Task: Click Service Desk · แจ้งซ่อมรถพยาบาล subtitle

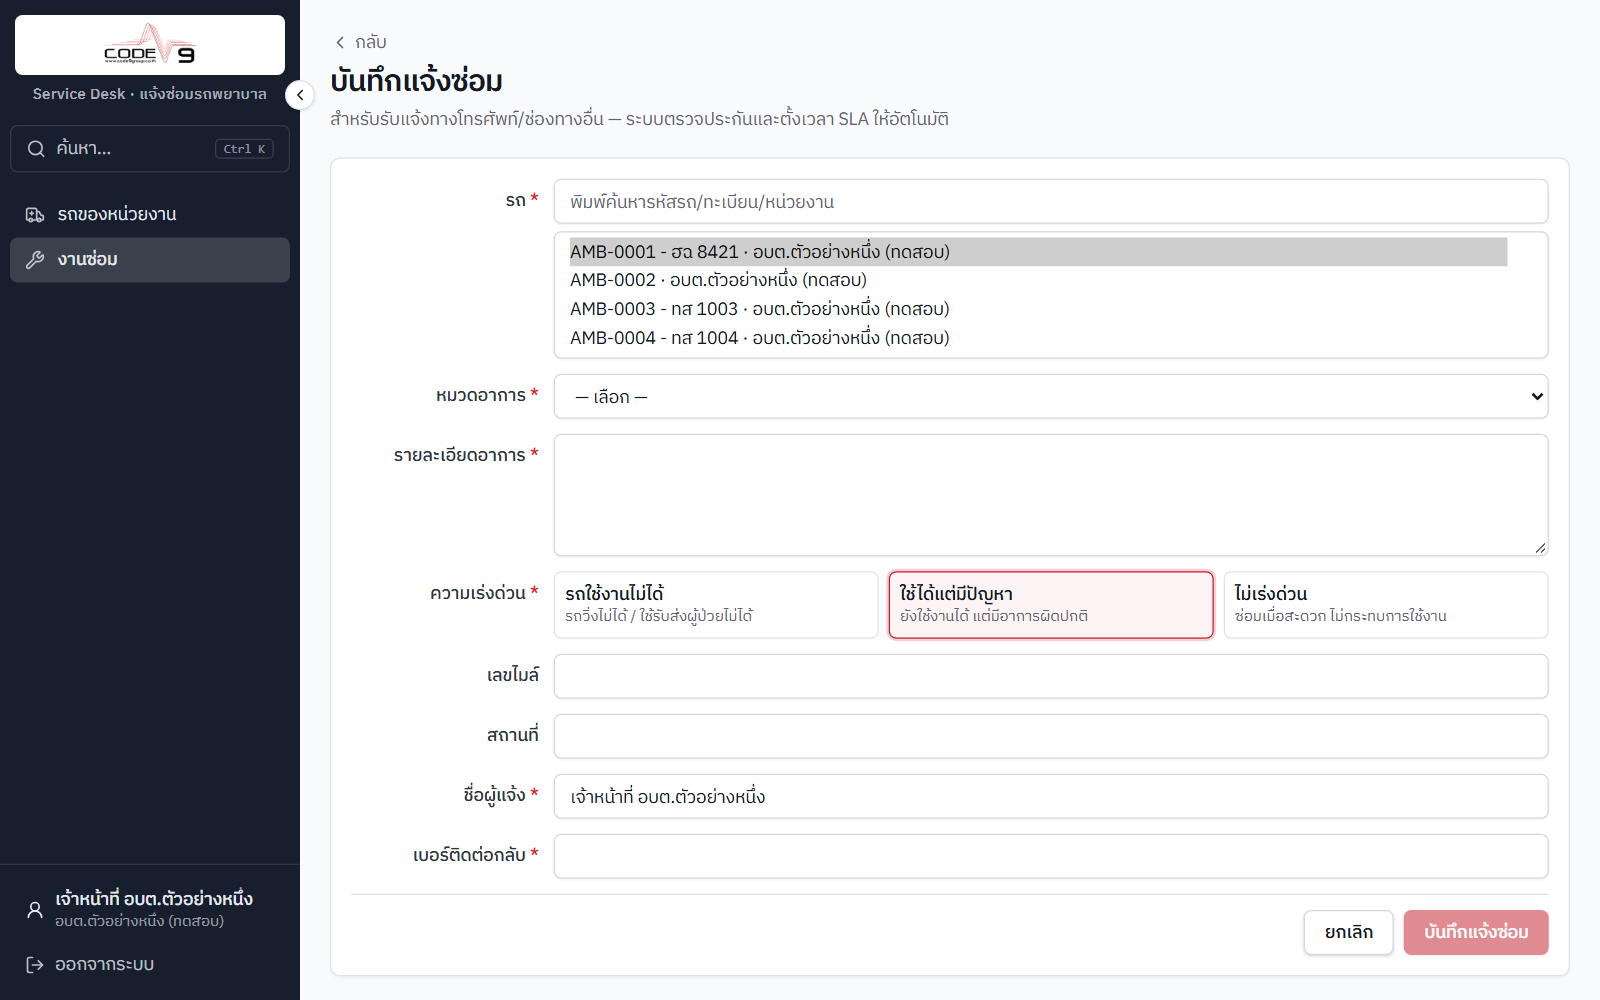Action: (150, 94)
